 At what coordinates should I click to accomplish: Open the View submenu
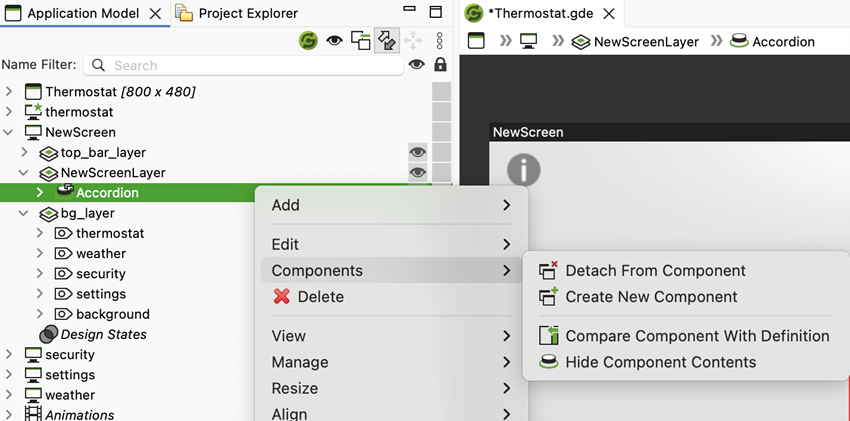pyautogui.click(x=391, y=336)
